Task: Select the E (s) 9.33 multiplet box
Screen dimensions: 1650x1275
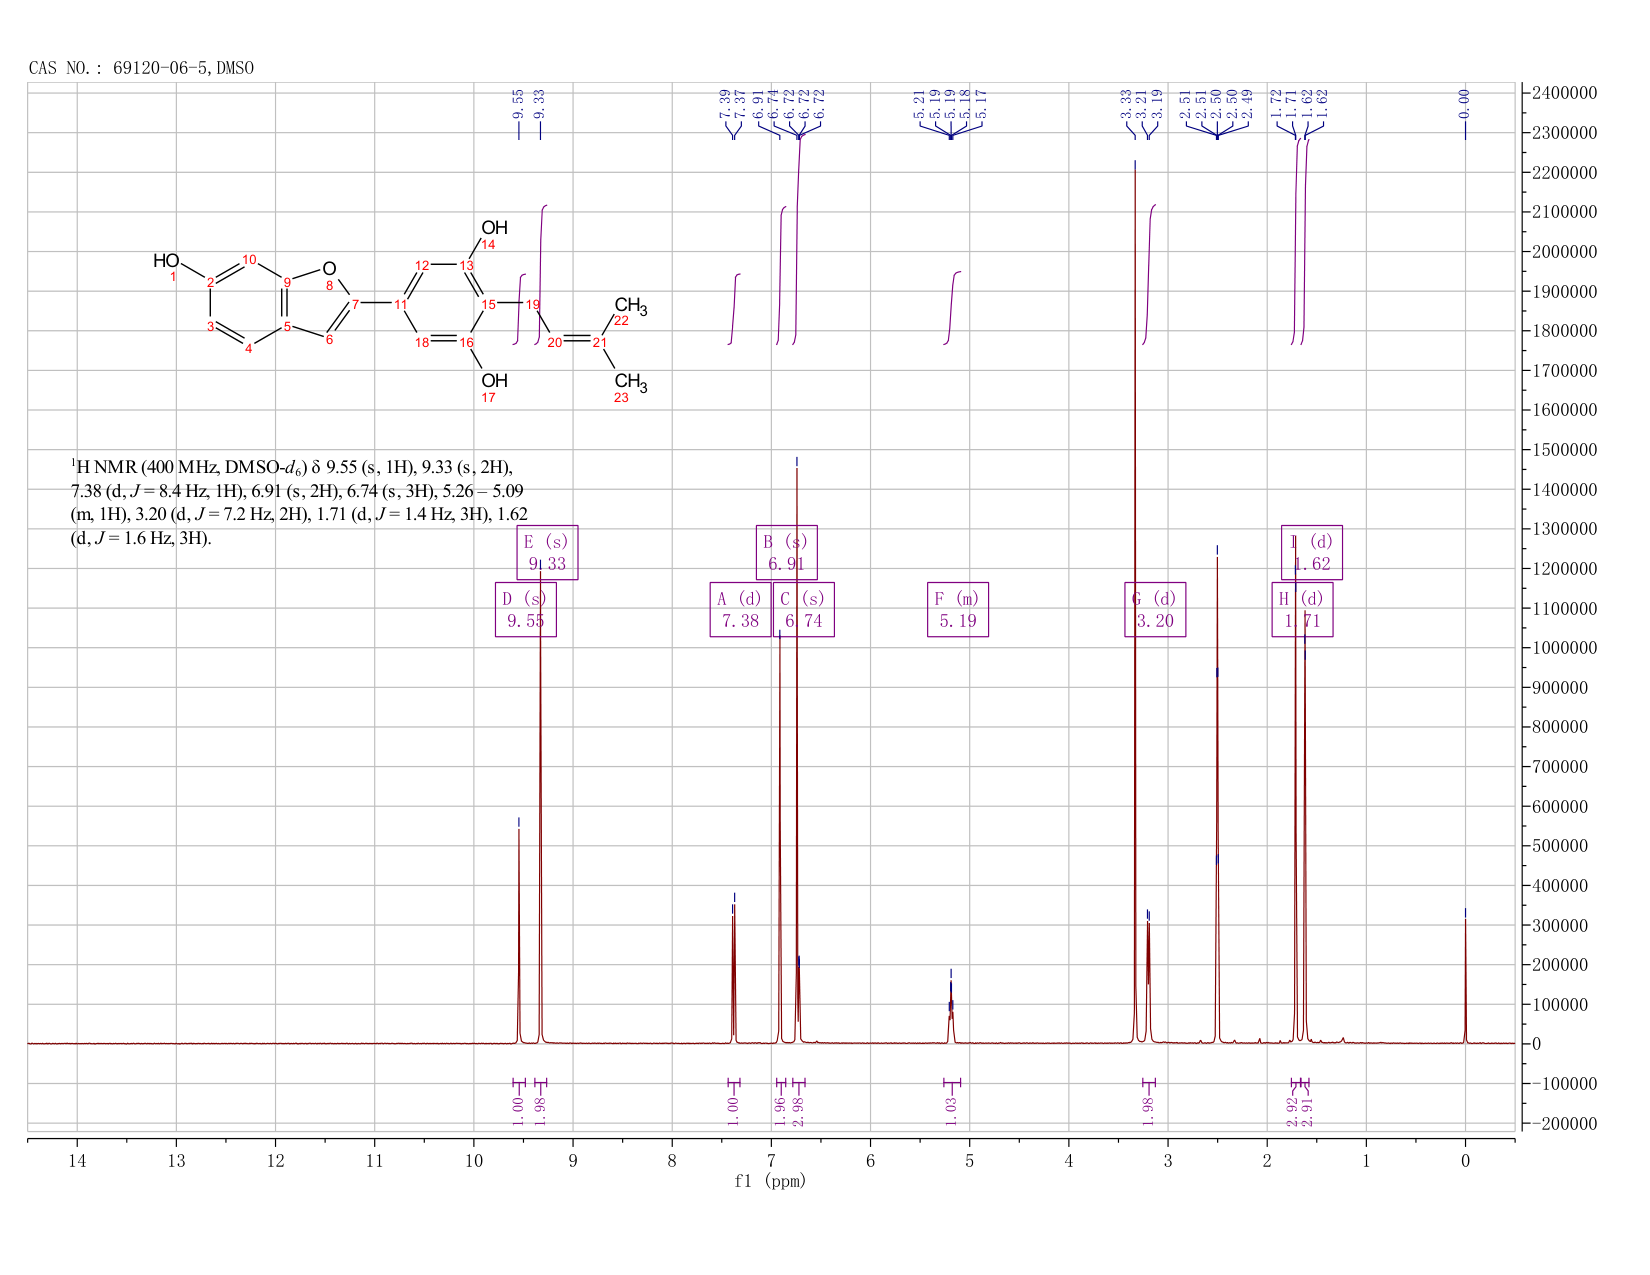Action: pyautogui.click(x=547, y=552)
